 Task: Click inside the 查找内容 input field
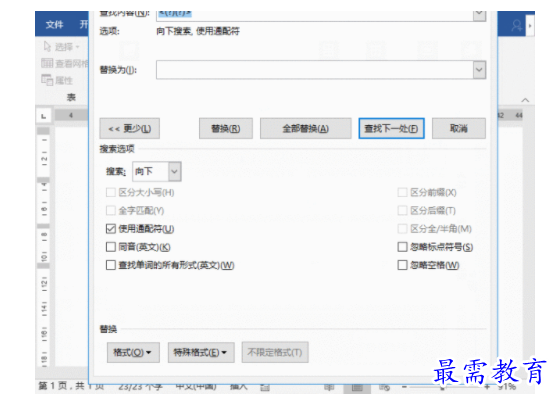point(315,15)
